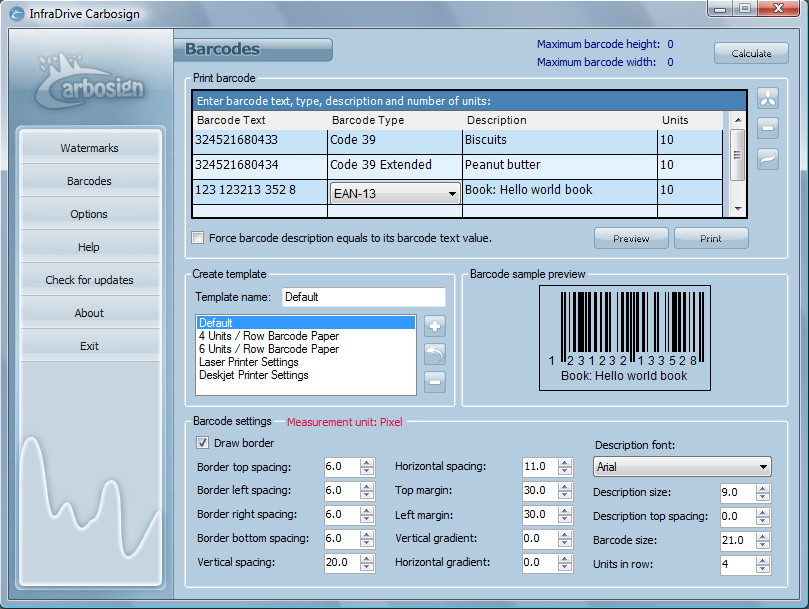Click the app icon in the title bar
This screenshot has height=609, width=809.
click(x=16, y=13)
